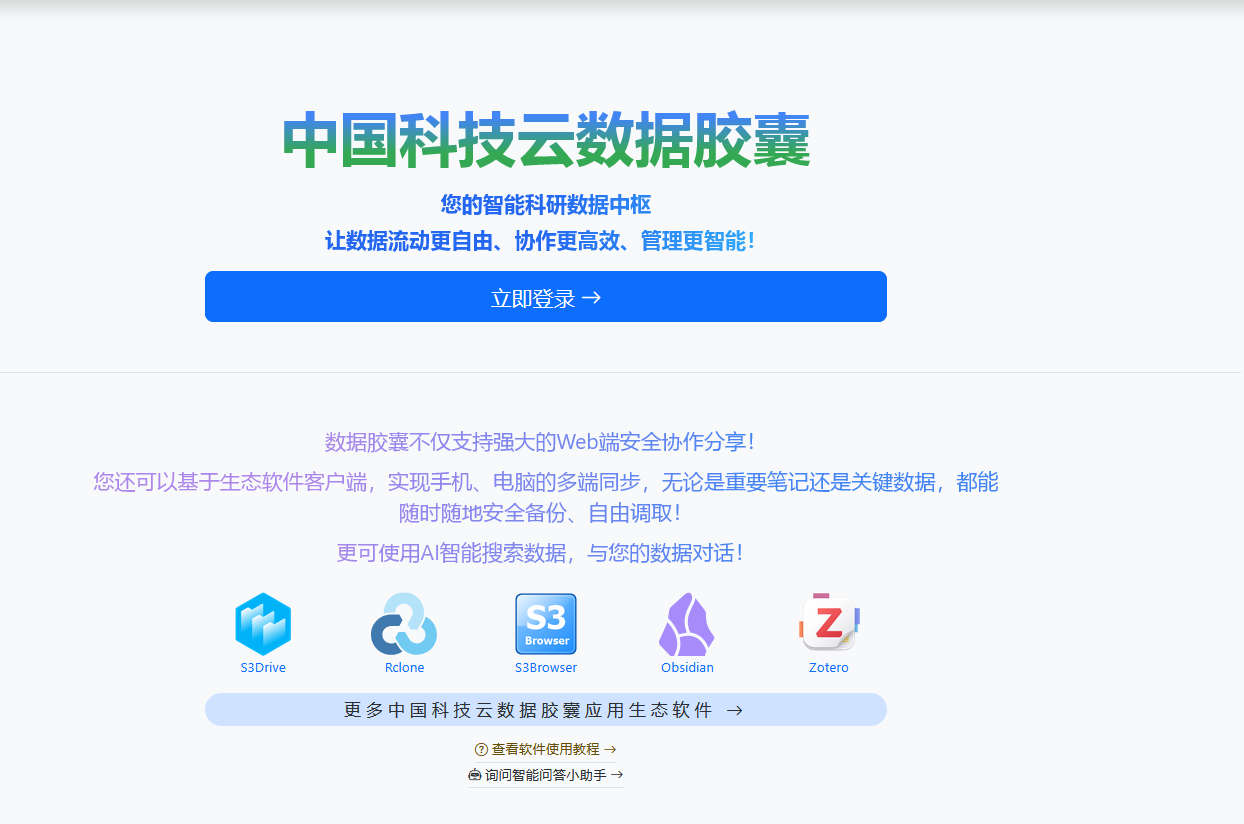Open the Rclone app icon
This screenshot has width=1244, height=824.
pos(404,624)
